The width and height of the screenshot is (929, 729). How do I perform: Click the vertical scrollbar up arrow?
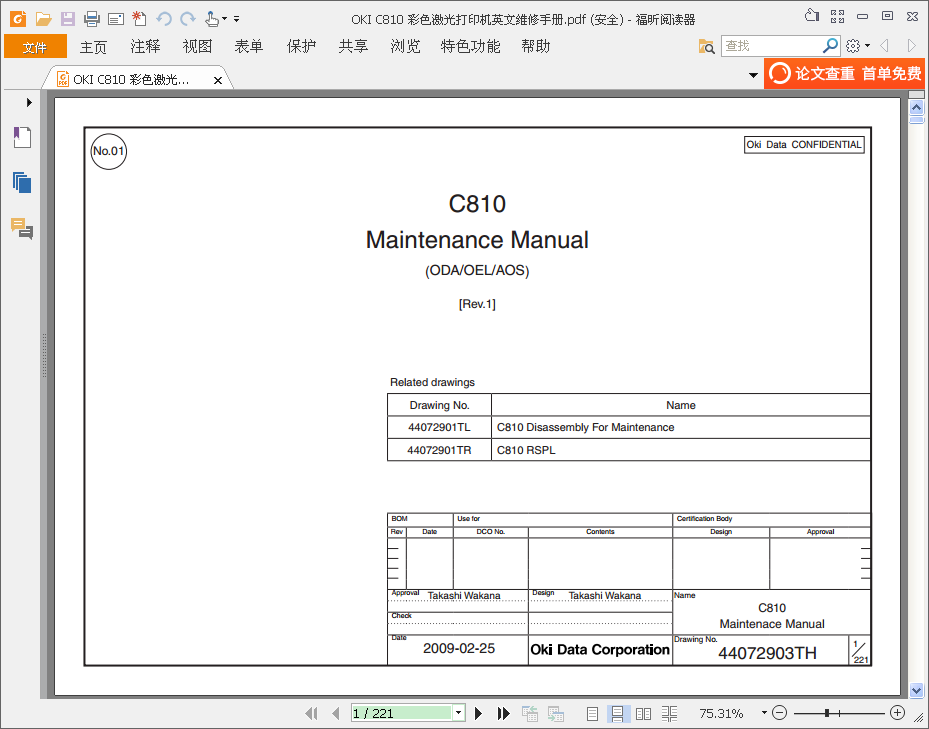[917, 107]
